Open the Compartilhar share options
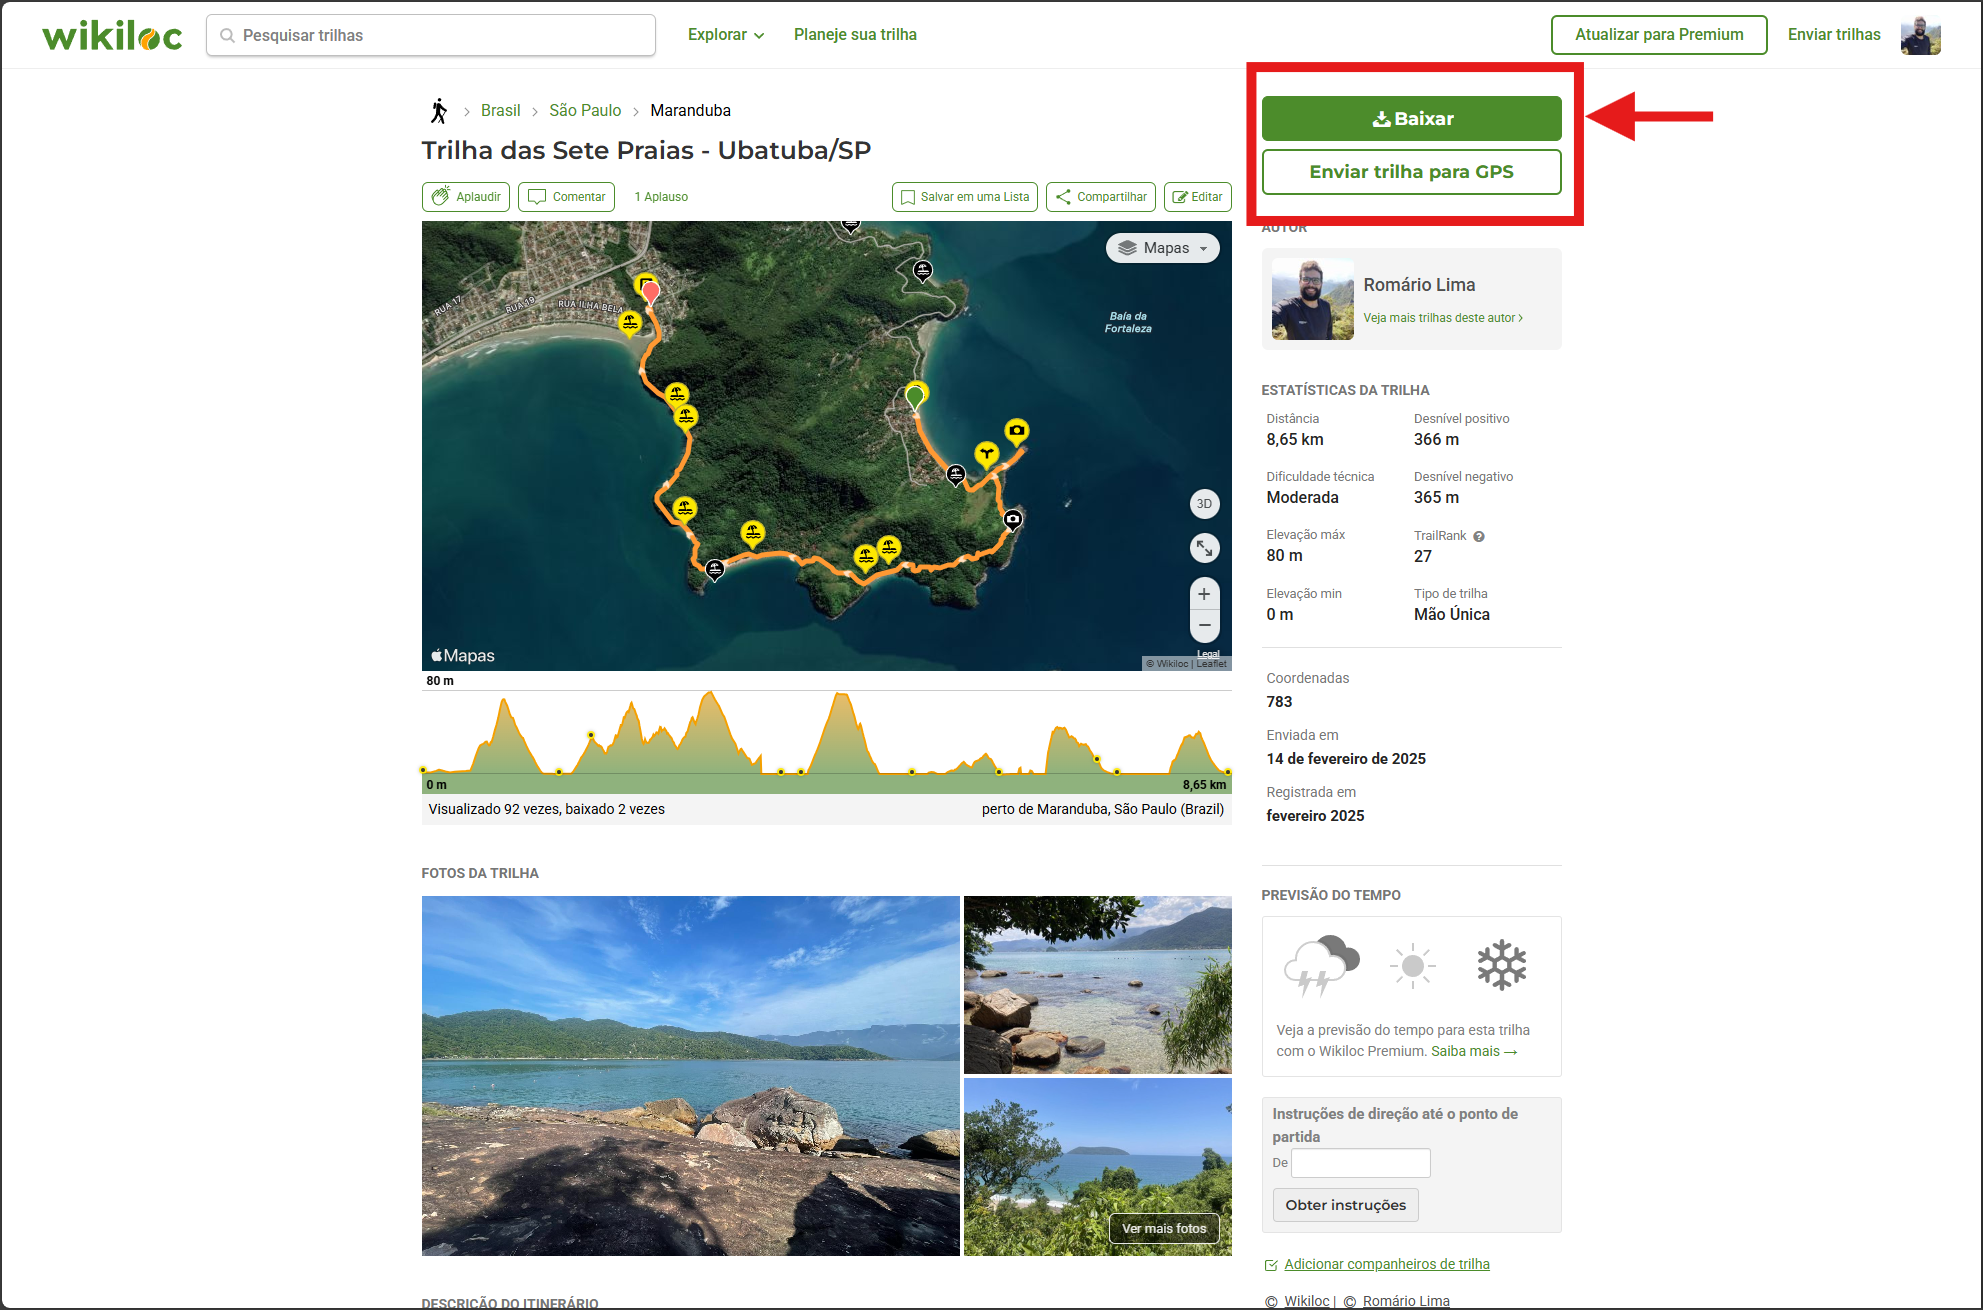The image size is (1983, 1310). 1100,197
